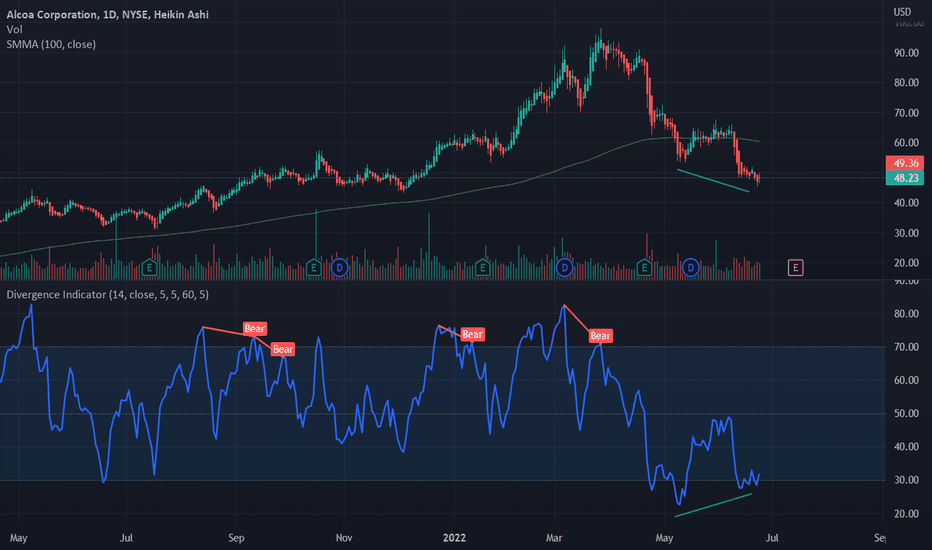Open the upcoming pink earnings E marker
The width and height of the screenshot is (932, 550).
795,268
